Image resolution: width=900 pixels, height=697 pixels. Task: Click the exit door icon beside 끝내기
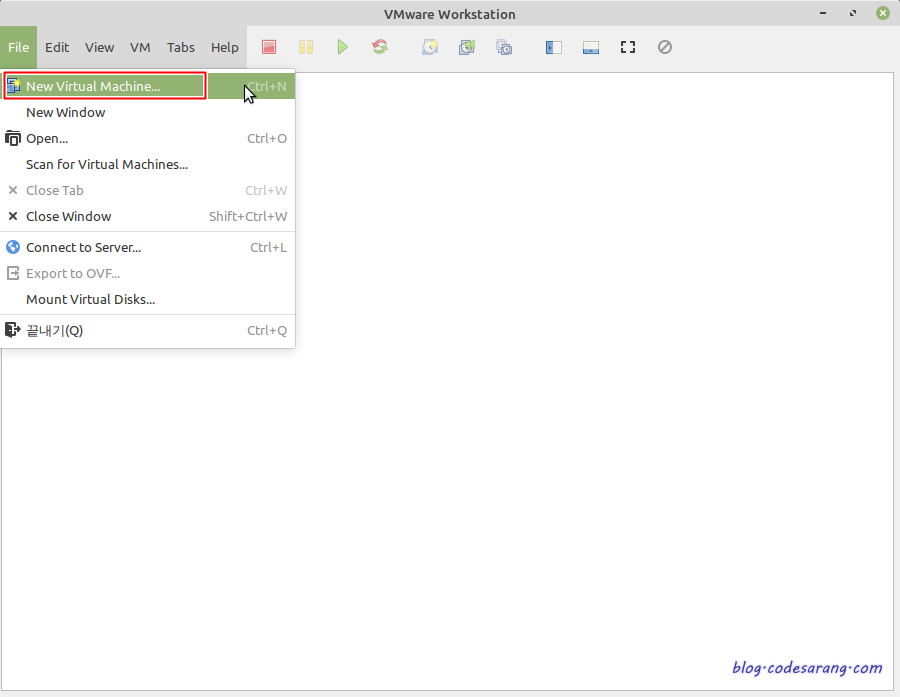pyautogui.click(x=13, y=330)
